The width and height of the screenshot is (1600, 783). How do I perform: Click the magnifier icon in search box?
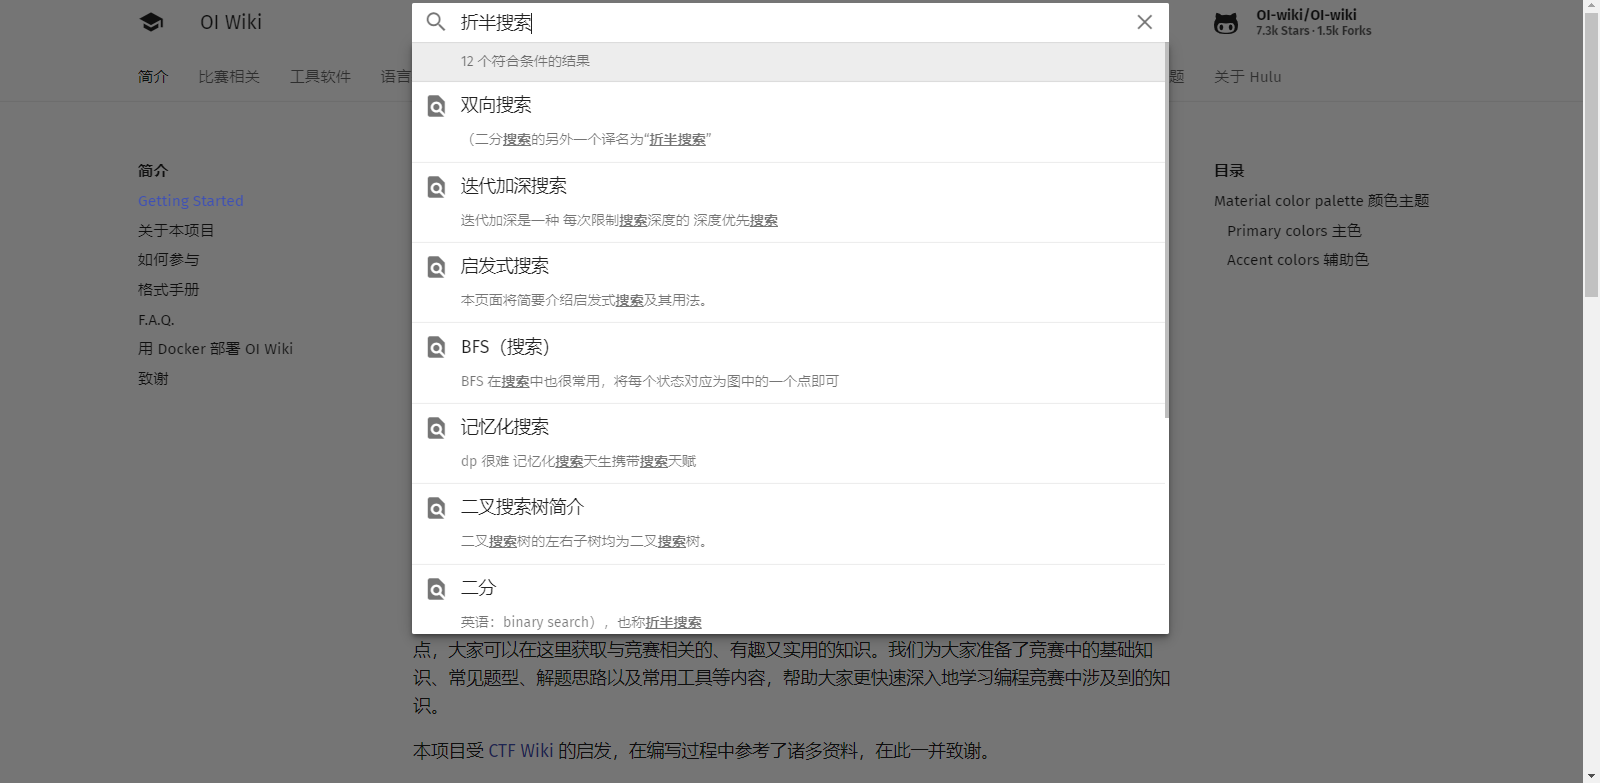point(436,22)
